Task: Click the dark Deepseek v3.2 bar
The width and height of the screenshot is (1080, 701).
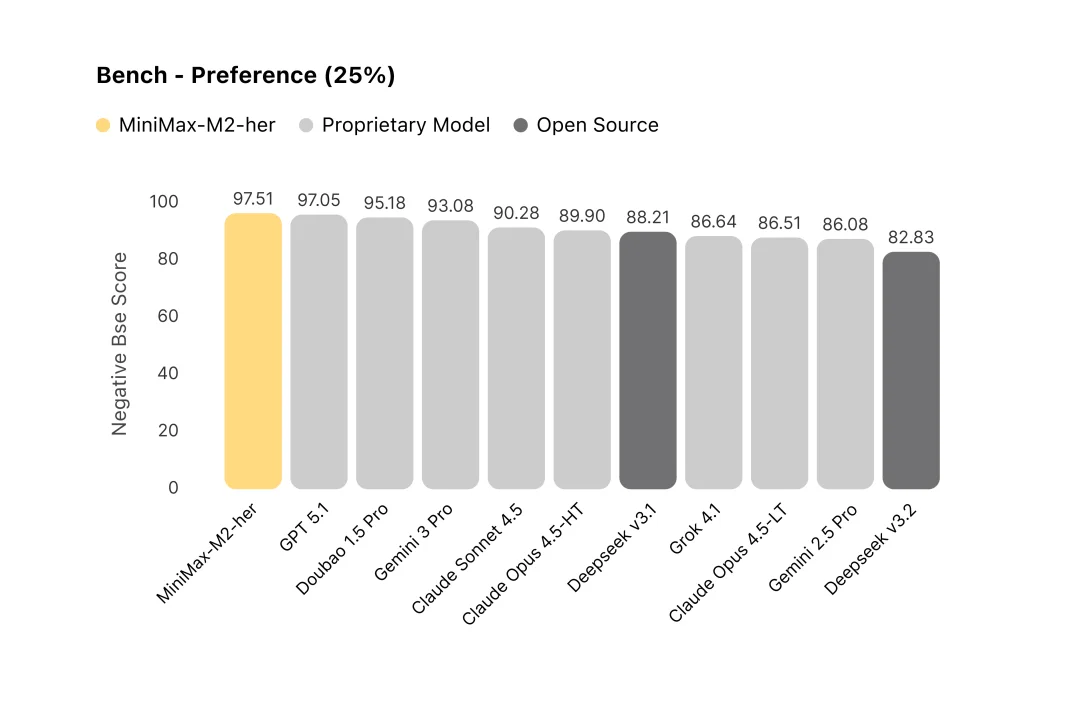Action: [911, 370]
